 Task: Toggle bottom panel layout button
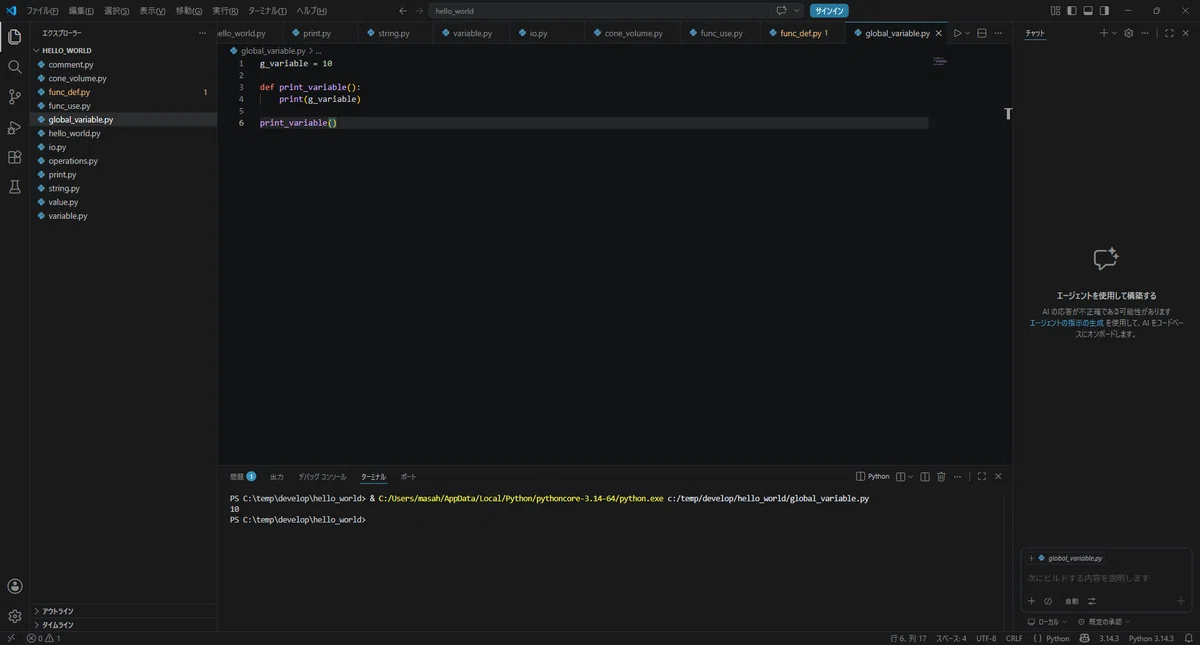pos(1088,11)
